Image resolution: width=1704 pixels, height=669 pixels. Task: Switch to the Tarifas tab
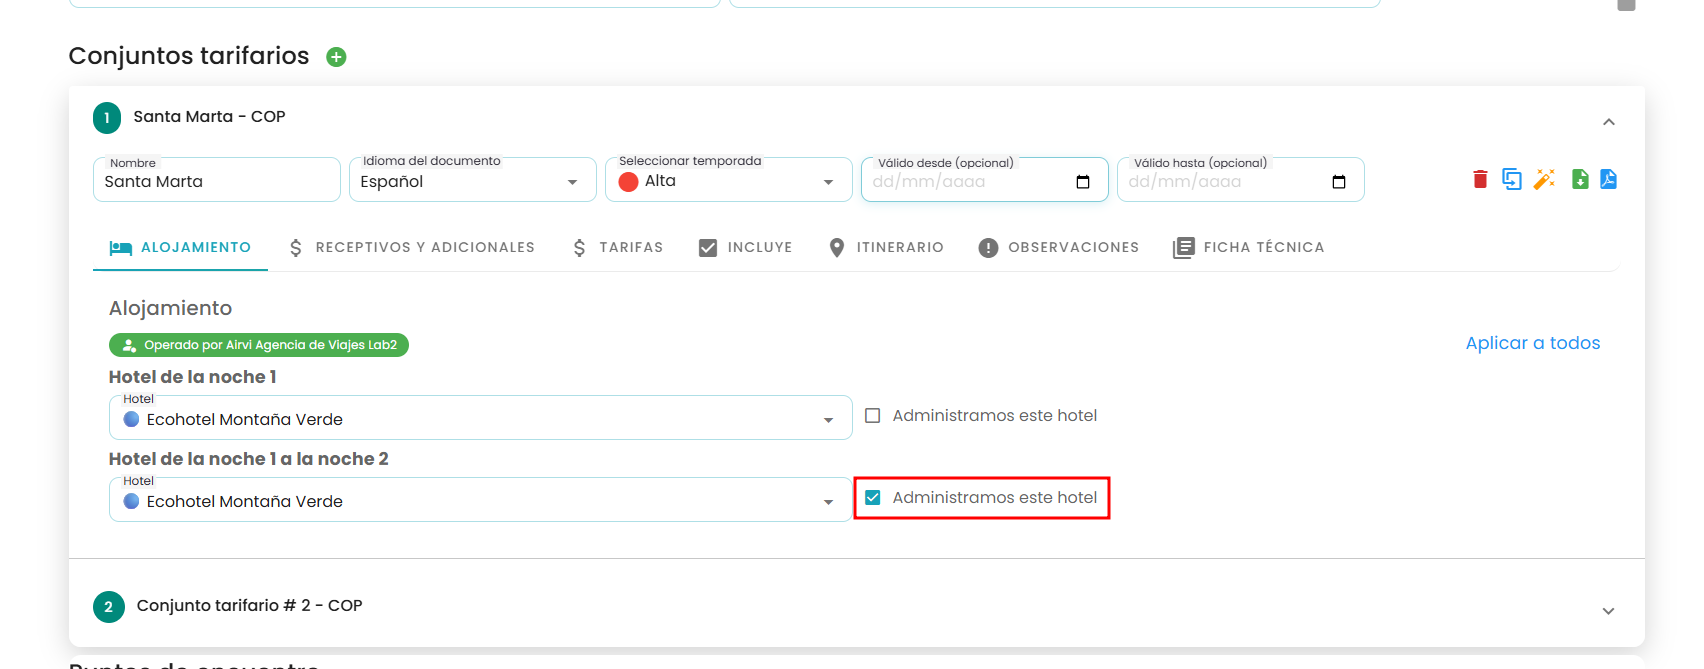(x=617, y=248)
